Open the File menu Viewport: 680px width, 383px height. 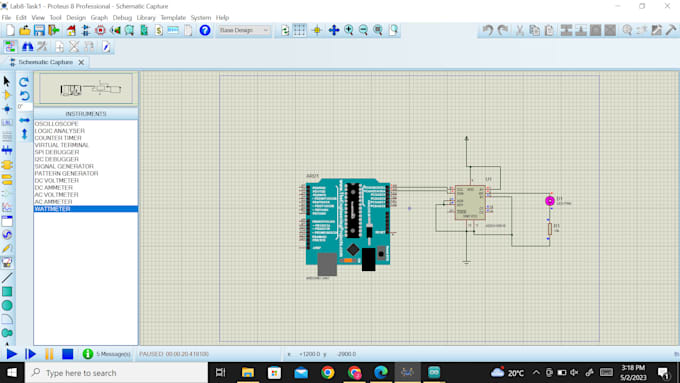[6, 18]
